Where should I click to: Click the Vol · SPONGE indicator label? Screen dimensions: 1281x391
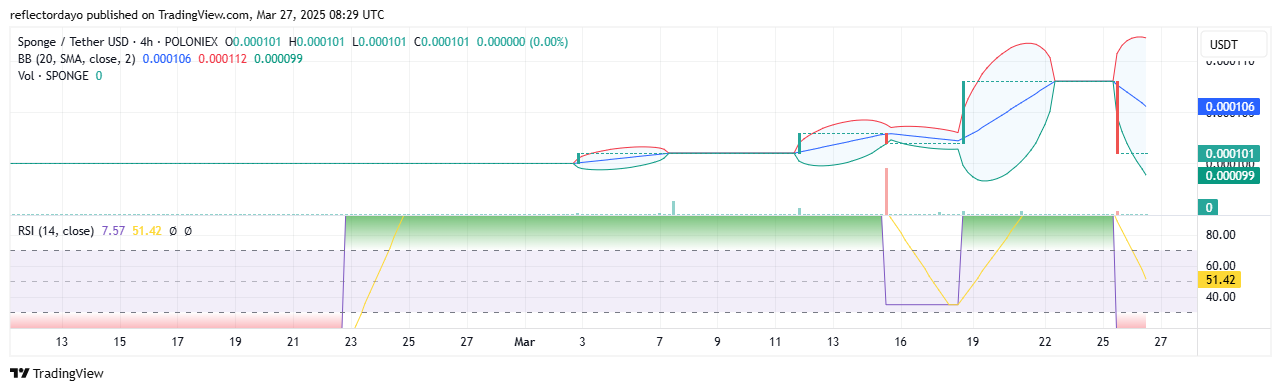pos(54,75)
